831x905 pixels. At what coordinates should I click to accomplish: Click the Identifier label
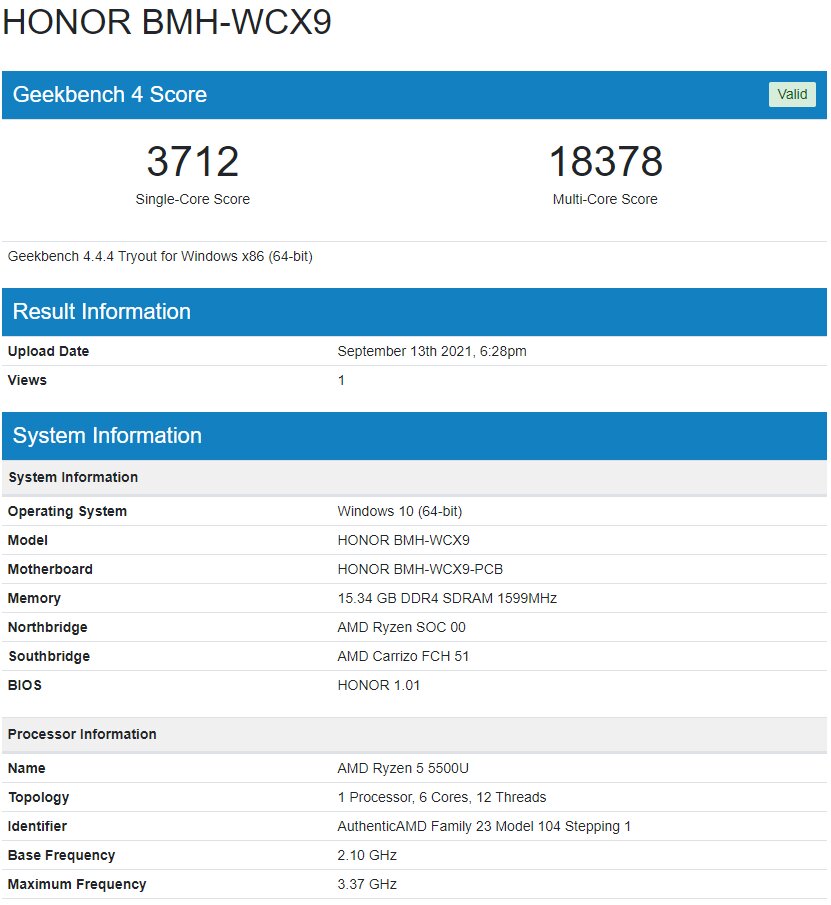tap(38, 827)
